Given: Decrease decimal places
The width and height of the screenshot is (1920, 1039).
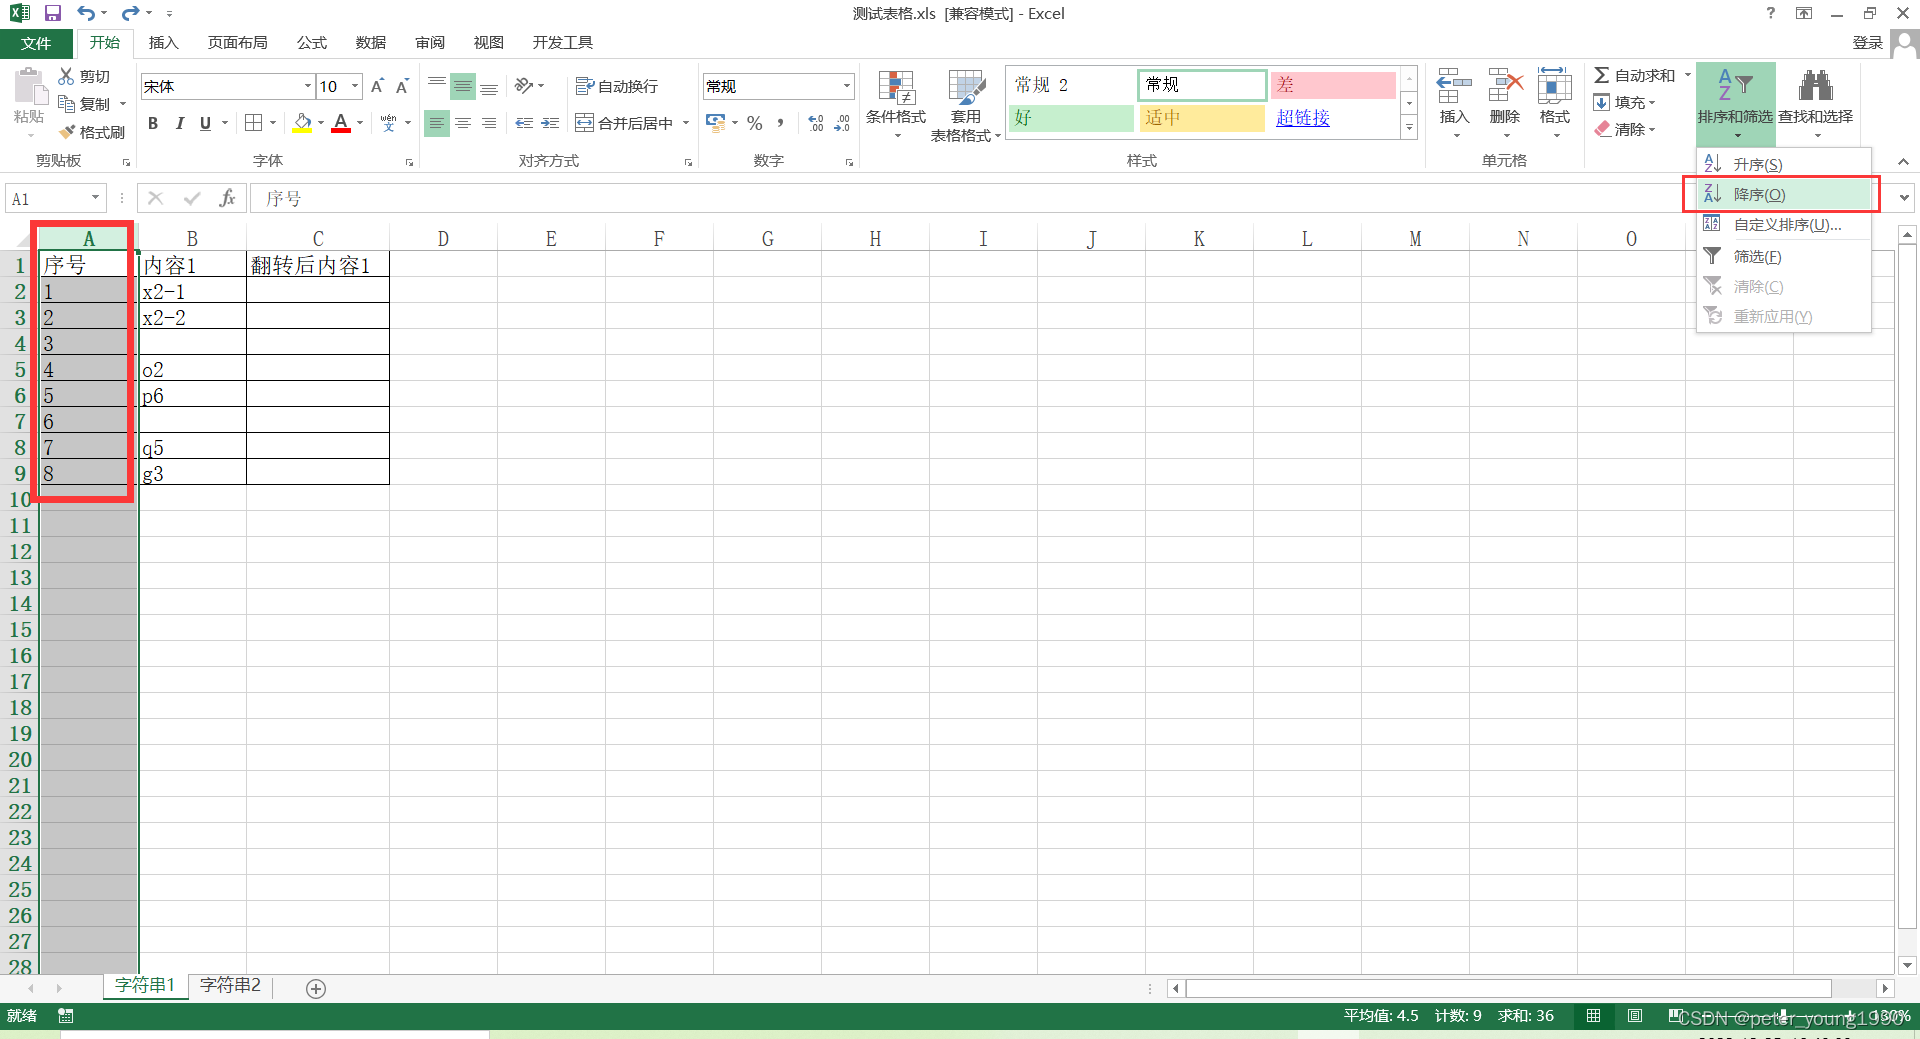Looking at the screenshot, I should [843, 123].
